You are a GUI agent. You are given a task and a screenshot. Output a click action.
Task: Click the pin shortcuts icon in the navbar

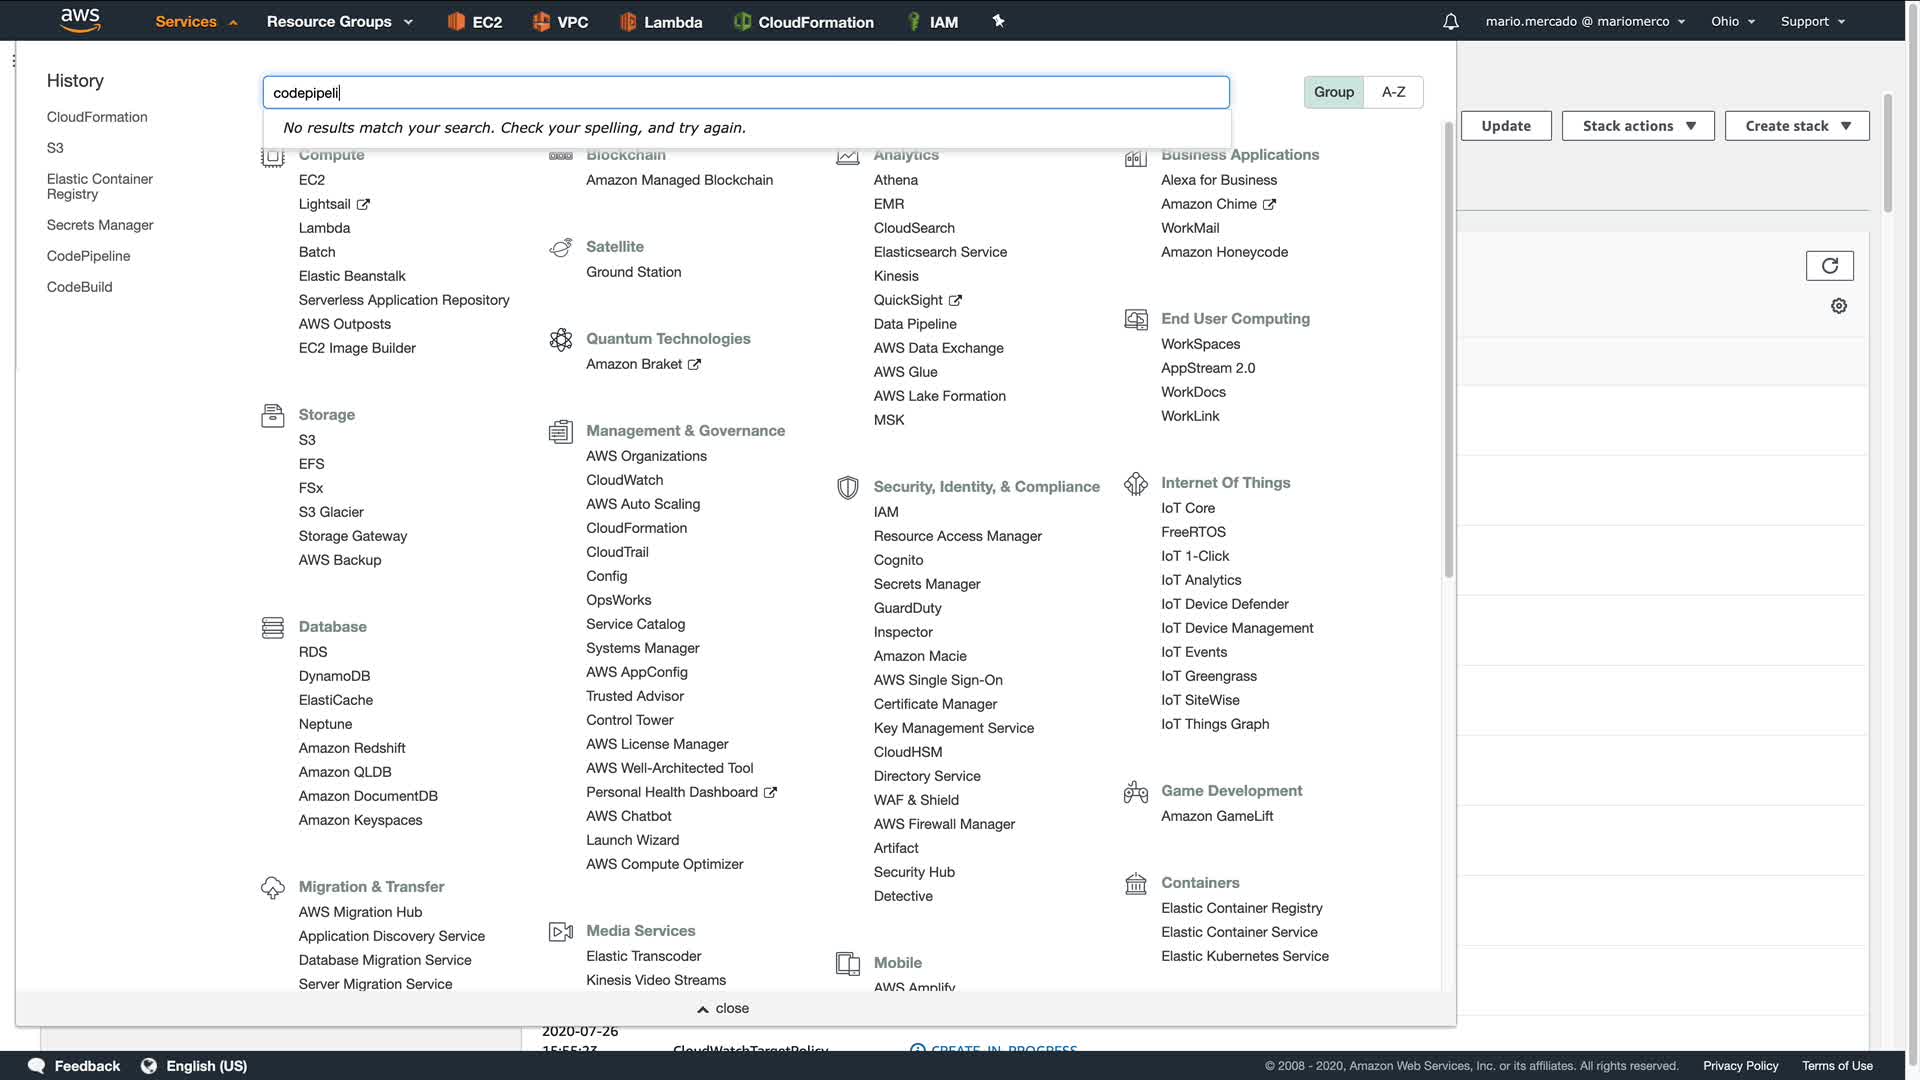(998, 21)
